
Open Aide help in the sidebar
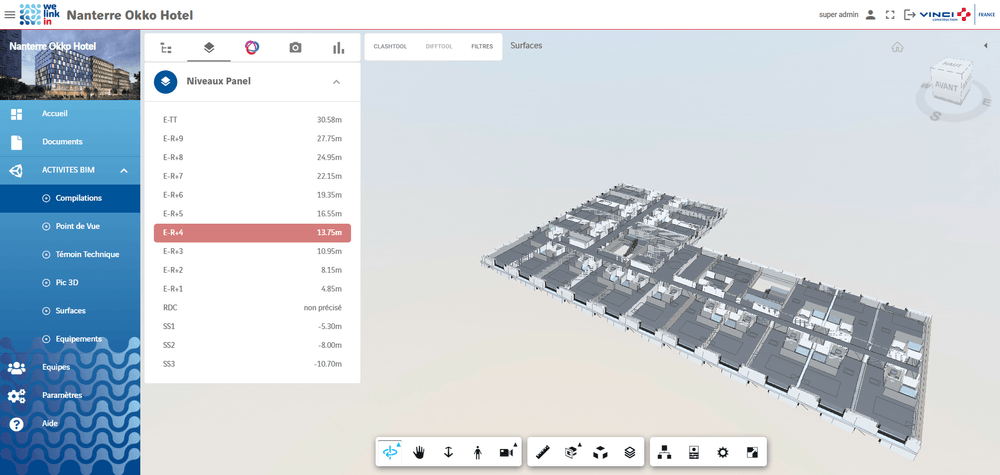pyautogui.click(x=70, y=423)
